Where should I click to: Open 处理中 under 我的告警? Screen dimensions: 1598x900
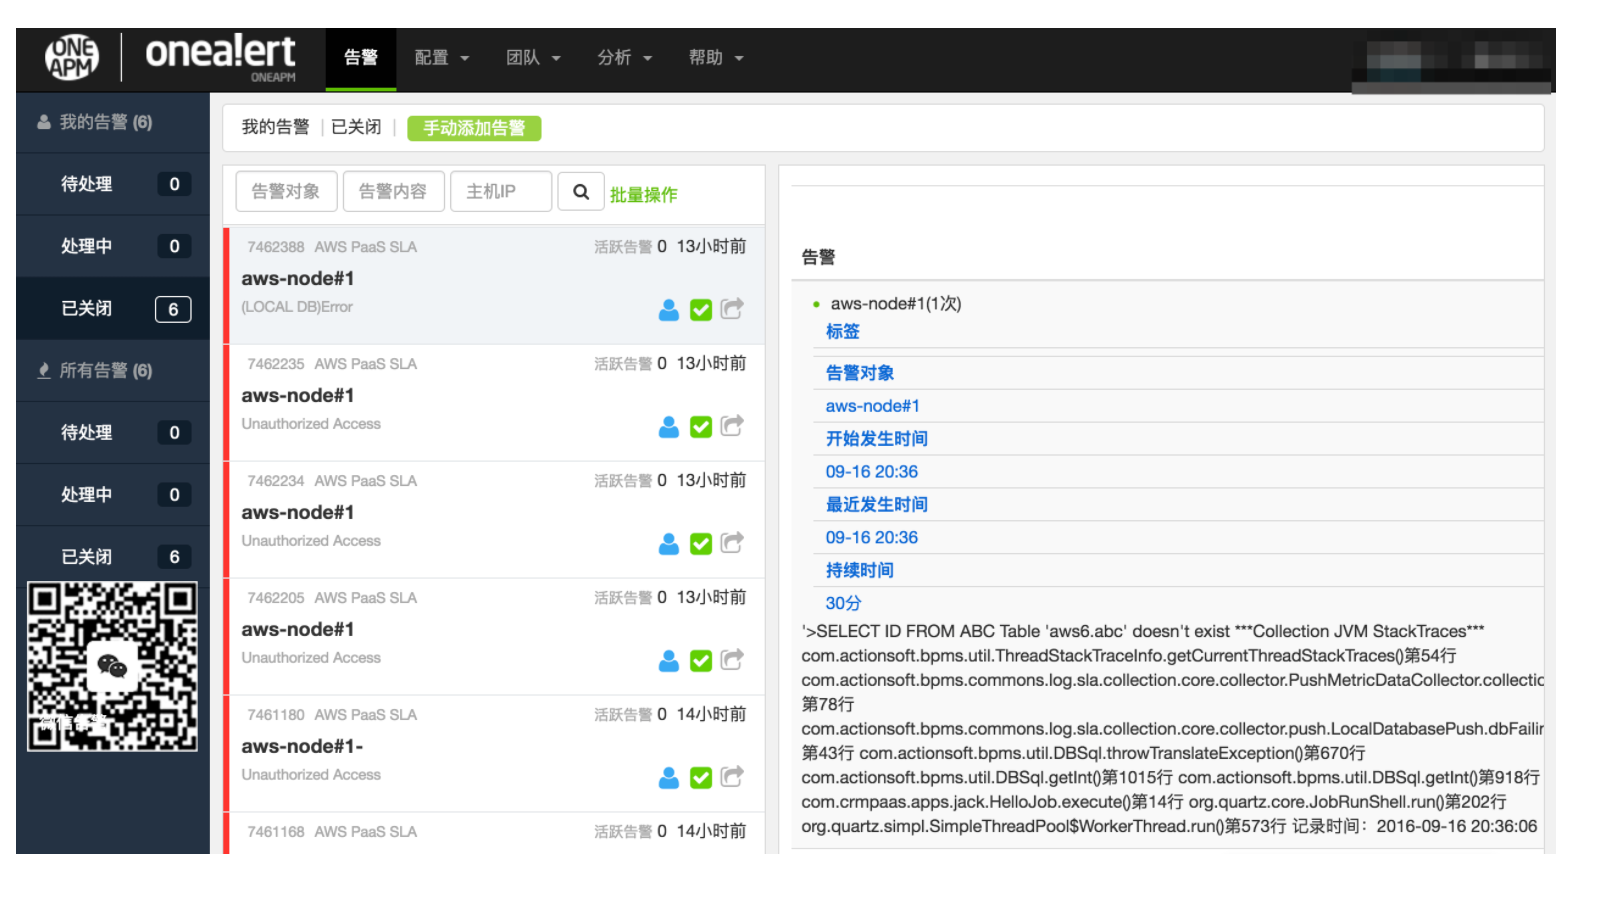[x=113, y=246]
